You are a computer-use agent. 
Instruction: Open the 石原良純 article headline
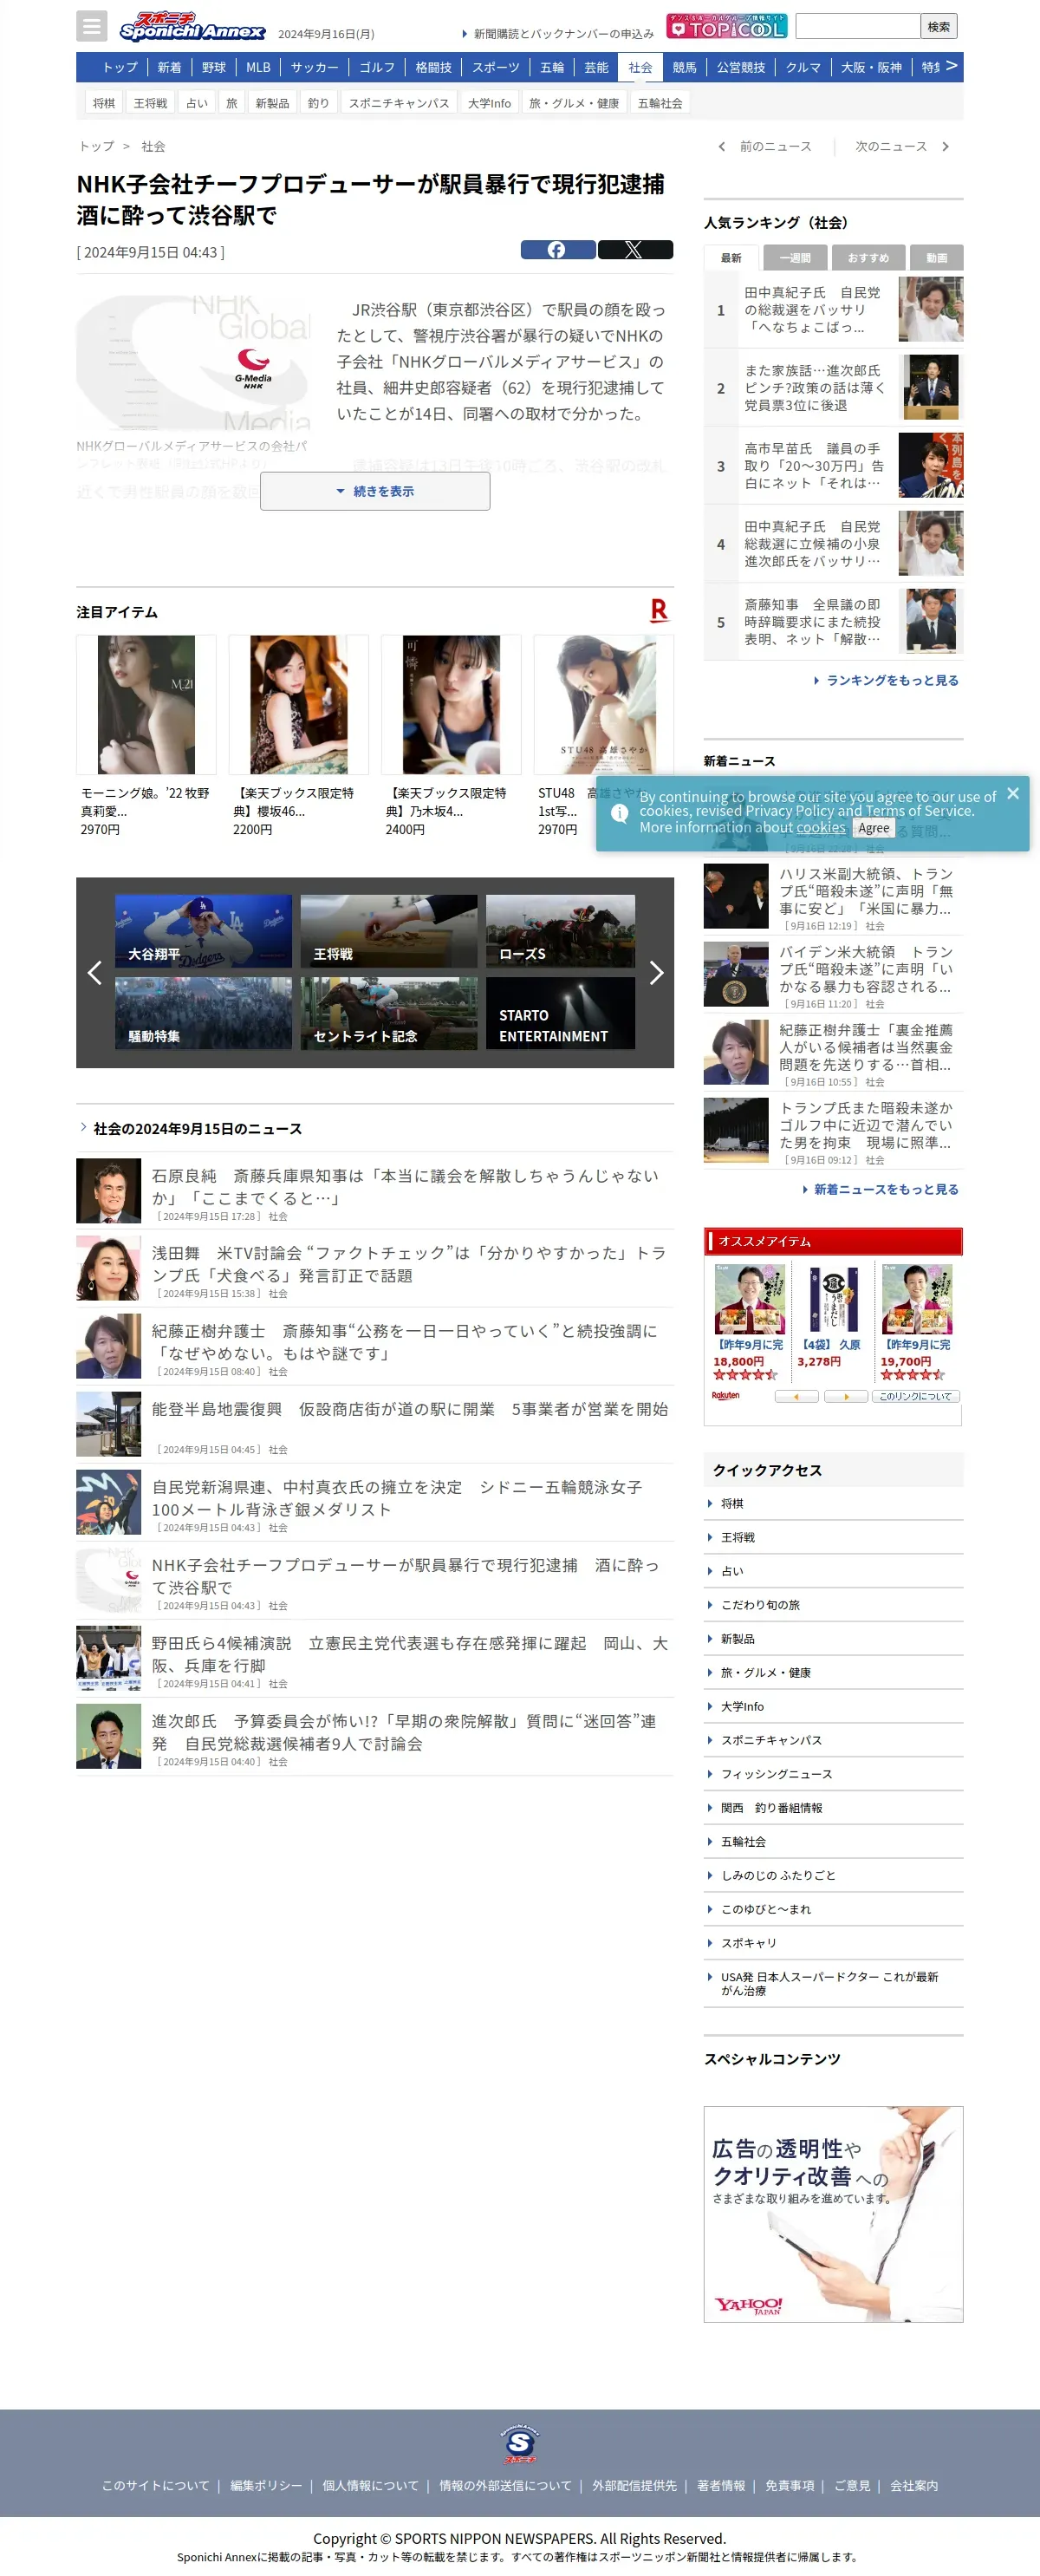click(405, 1186)
